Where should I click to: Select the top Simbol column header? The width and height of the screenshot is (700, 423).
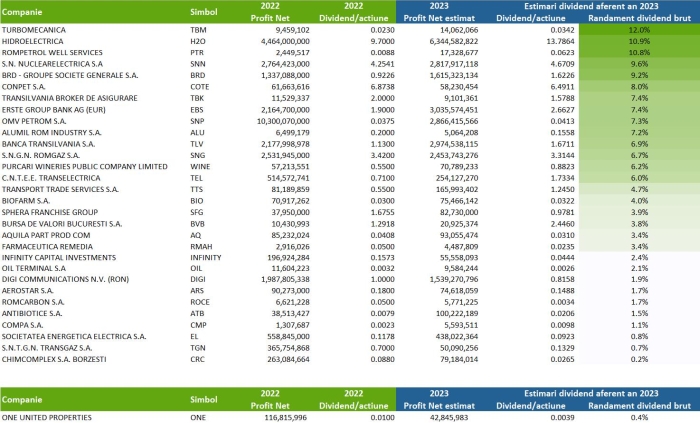pyautogui.click(x=204, y=12)
